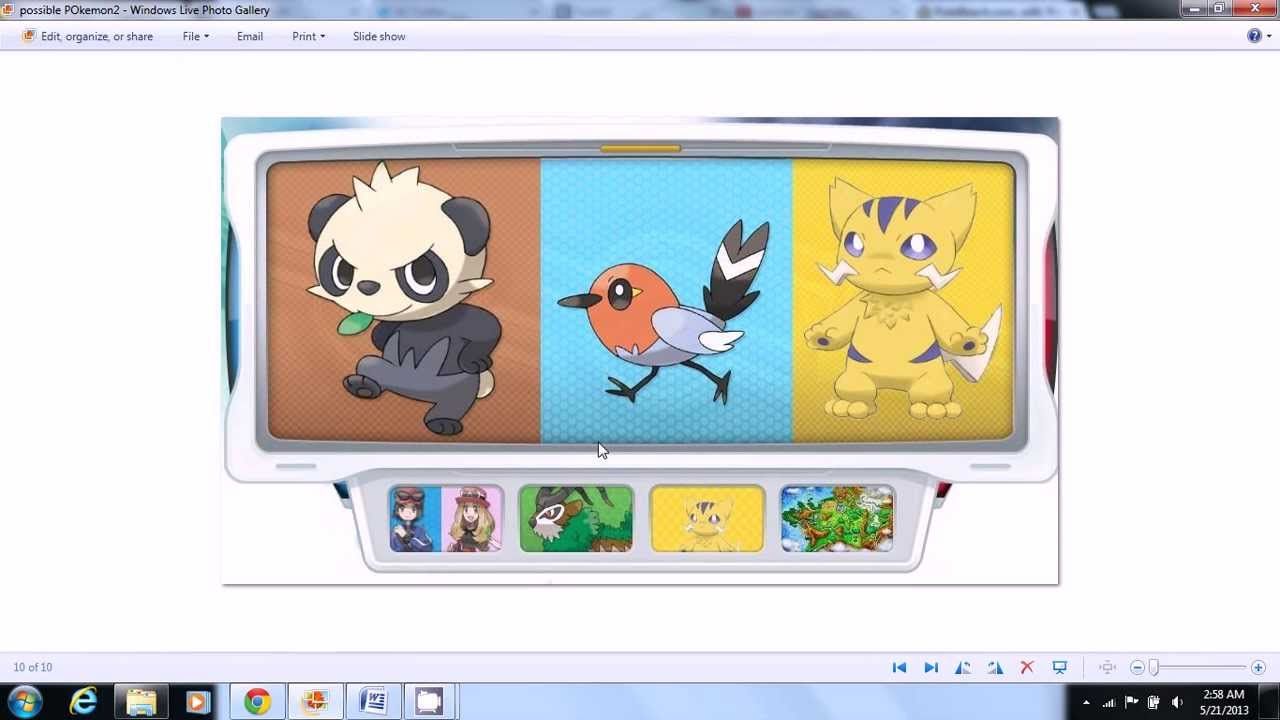Viewport: 1280px width, 720px height.
Task: Open the Help icon in toolbar
Action: click(x=1254, y=36)
